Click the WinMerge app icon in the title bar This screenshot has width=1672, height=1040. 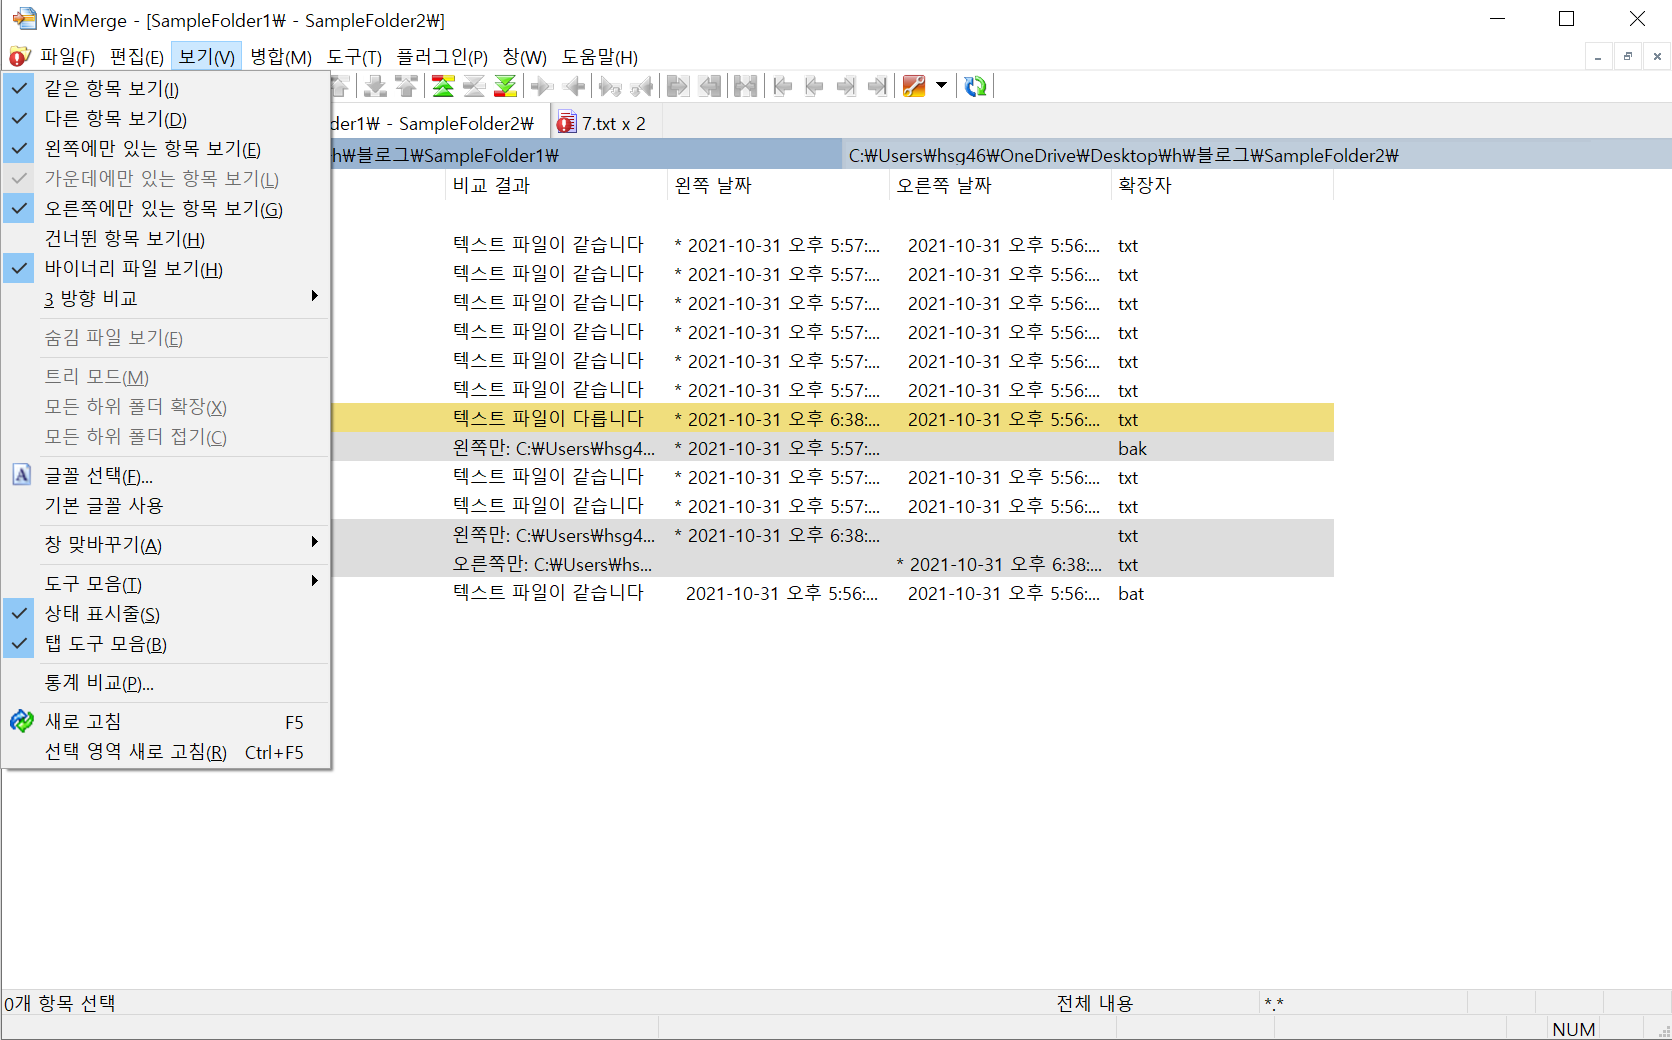click(23, 19)
